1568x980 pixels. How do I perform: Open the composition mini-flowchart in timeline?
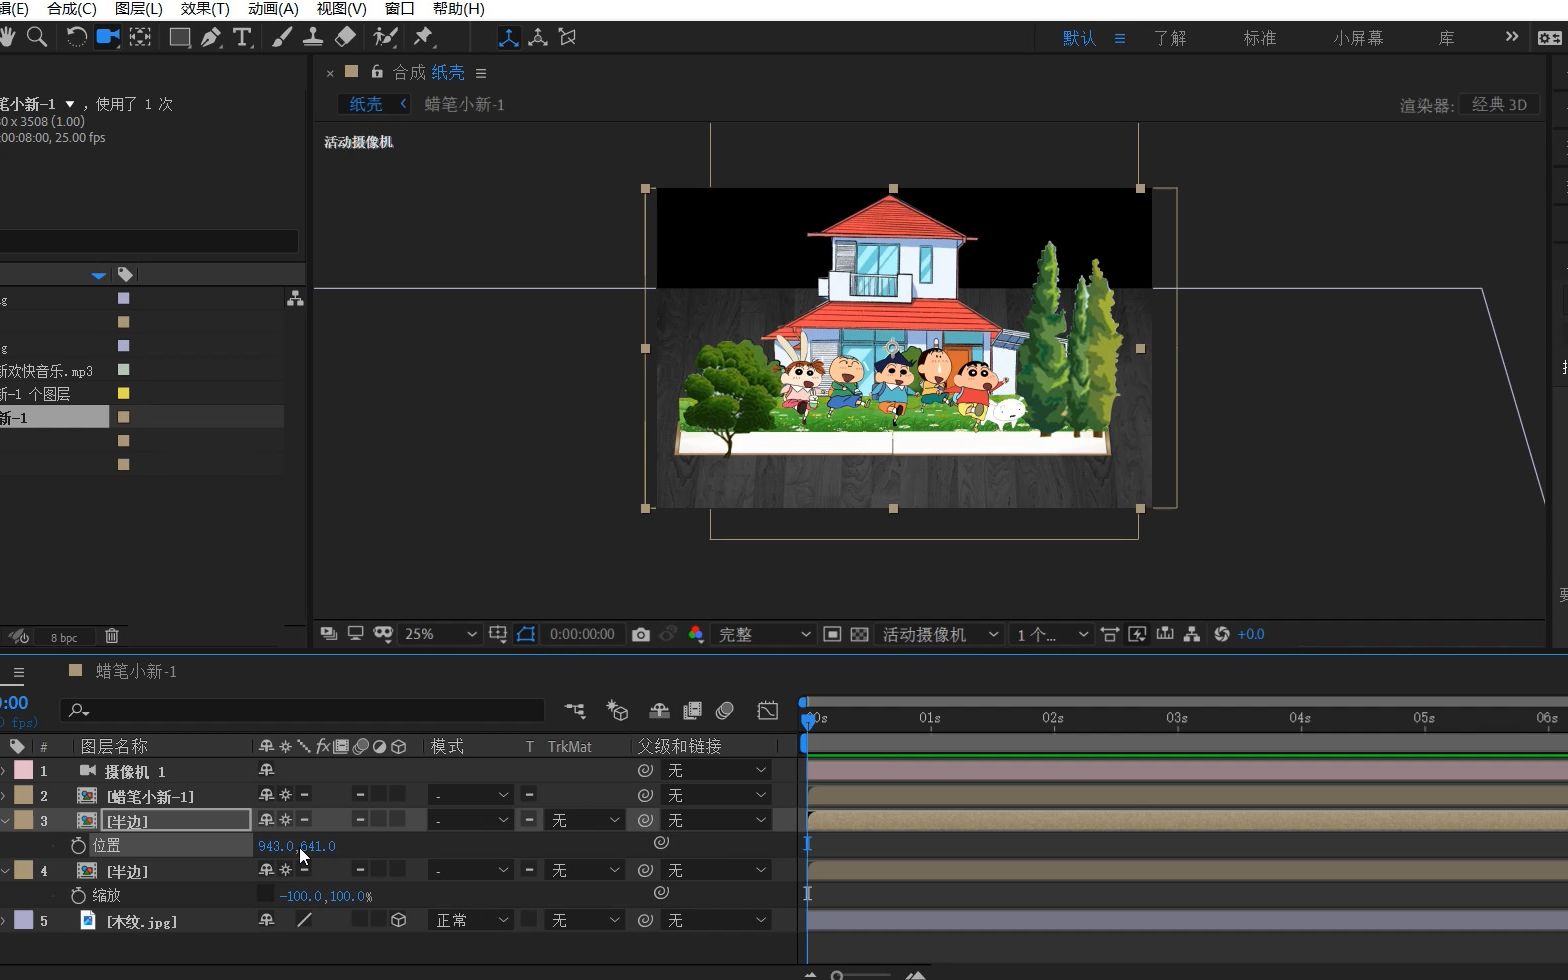(x=575, y=710)
